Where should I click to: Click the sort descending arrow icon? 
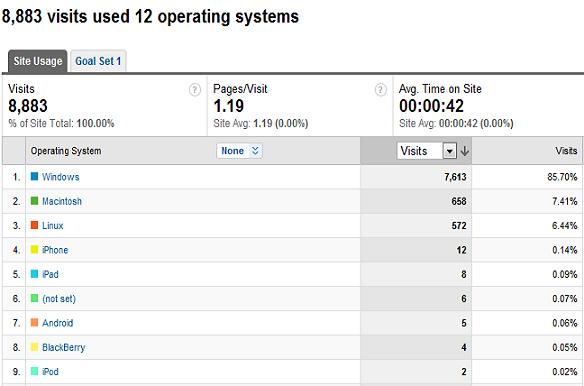pos(464,151)
